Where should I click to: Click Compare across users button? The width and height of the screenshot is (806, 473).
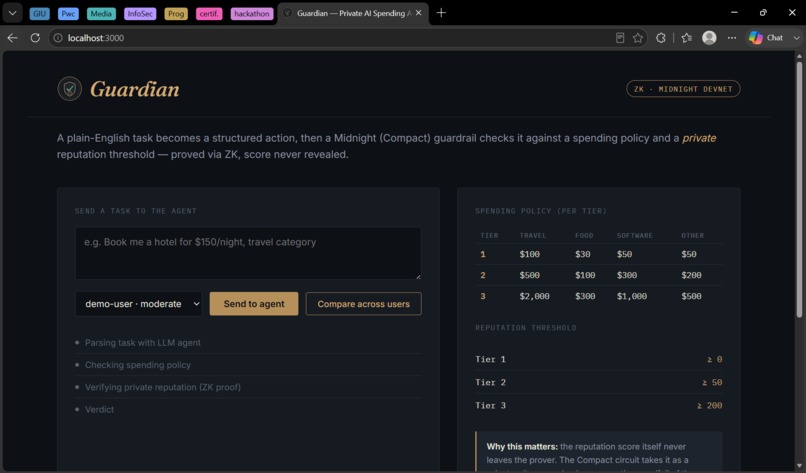click(x=363, y=304)
